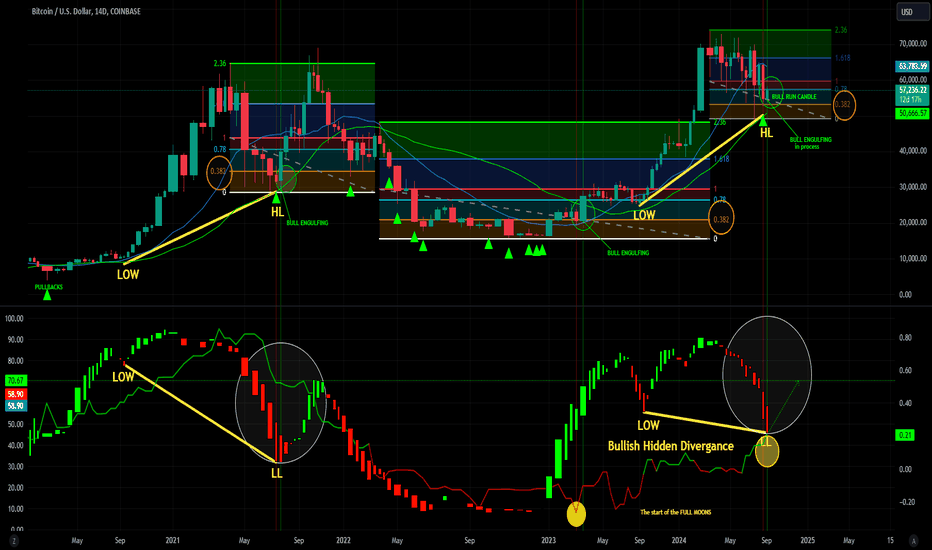Toggle the A auto-scale icon at bottom-right

(914, 541)
